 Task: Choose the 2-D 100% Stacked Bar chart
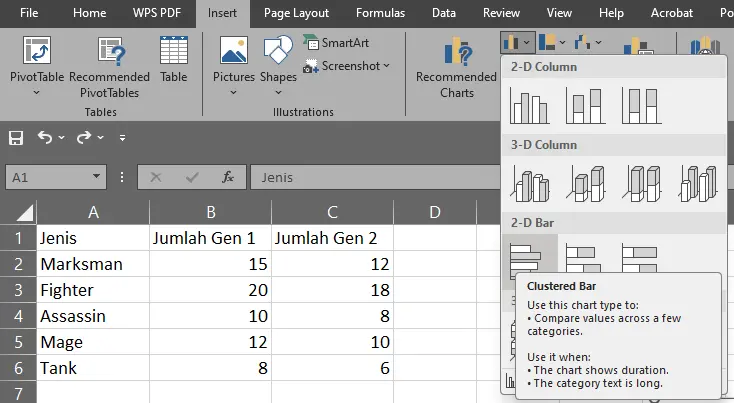639,257
